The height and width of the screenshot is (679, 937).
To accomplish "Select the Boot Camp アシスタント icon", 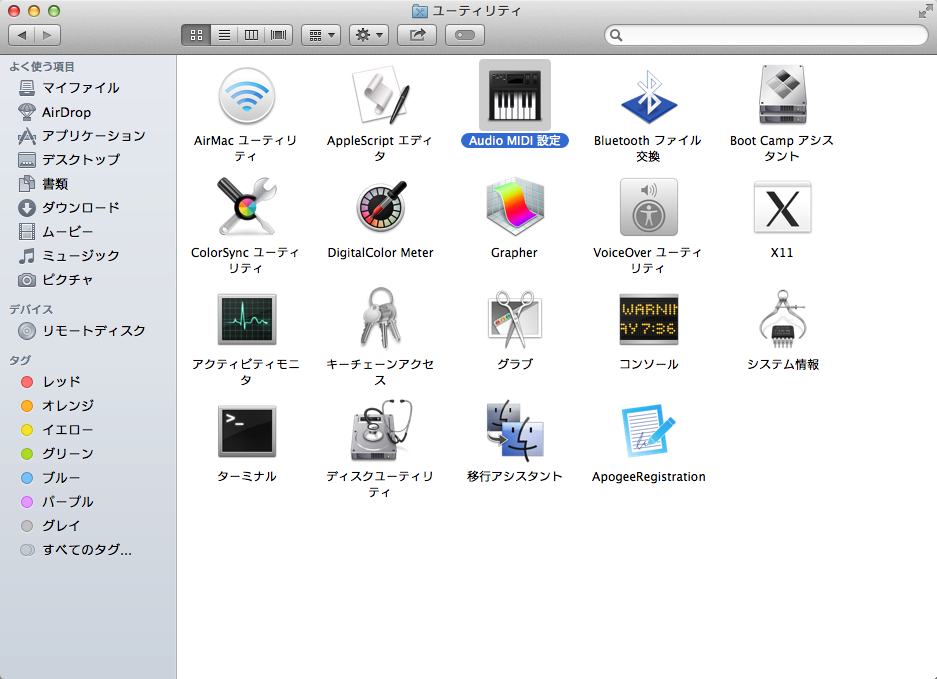I will point(782,95).
